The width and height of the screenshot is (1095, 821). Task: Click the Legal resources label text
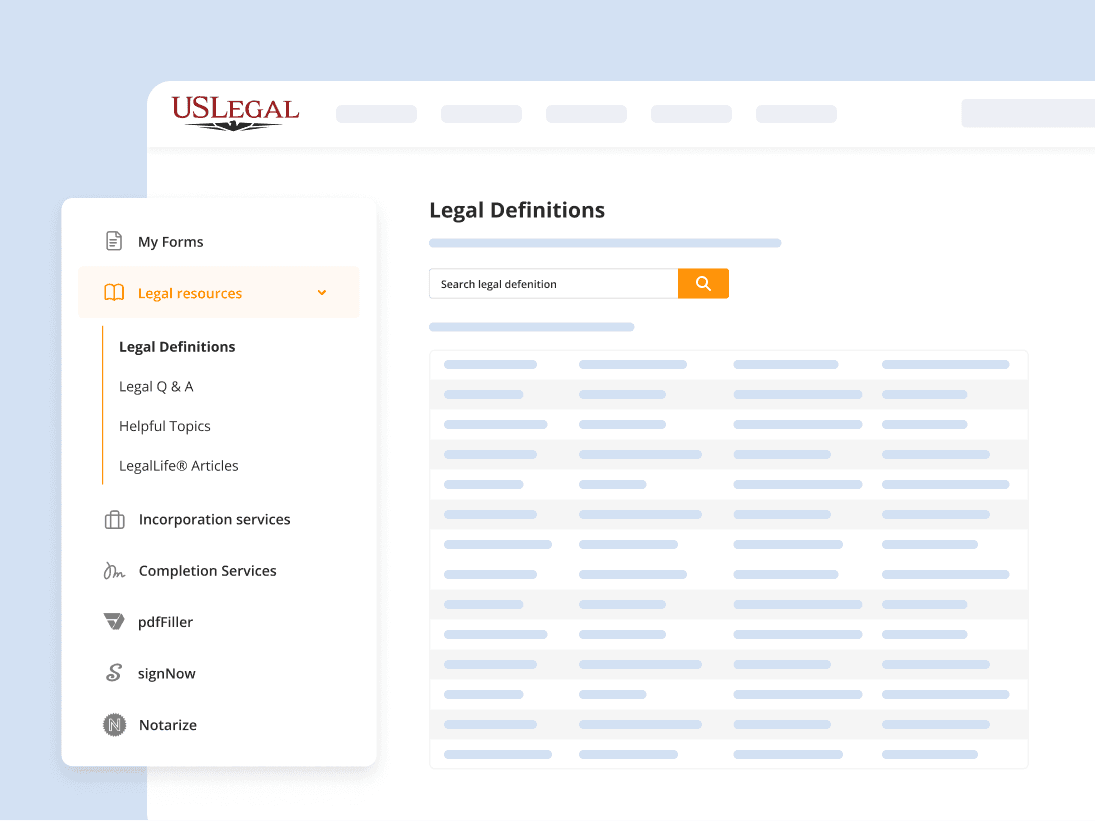(190, 293)
